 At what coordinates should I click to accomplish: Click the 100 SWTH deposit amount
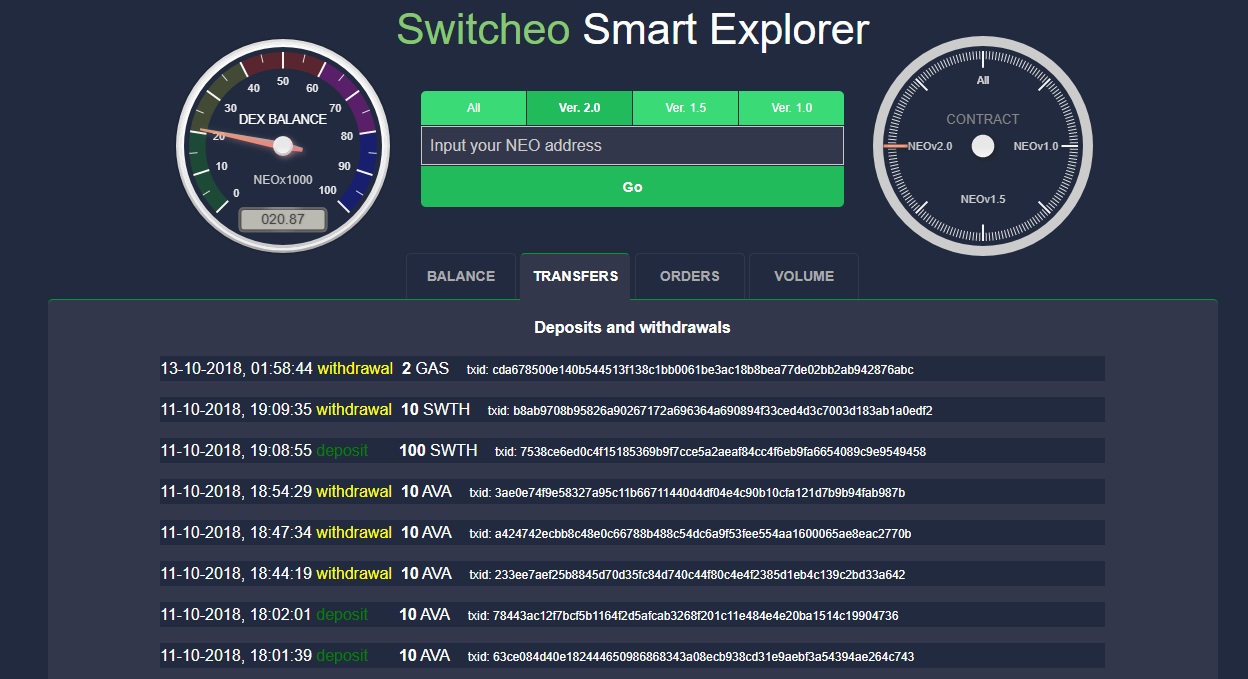pyautogui.click(x=438, y=451)
